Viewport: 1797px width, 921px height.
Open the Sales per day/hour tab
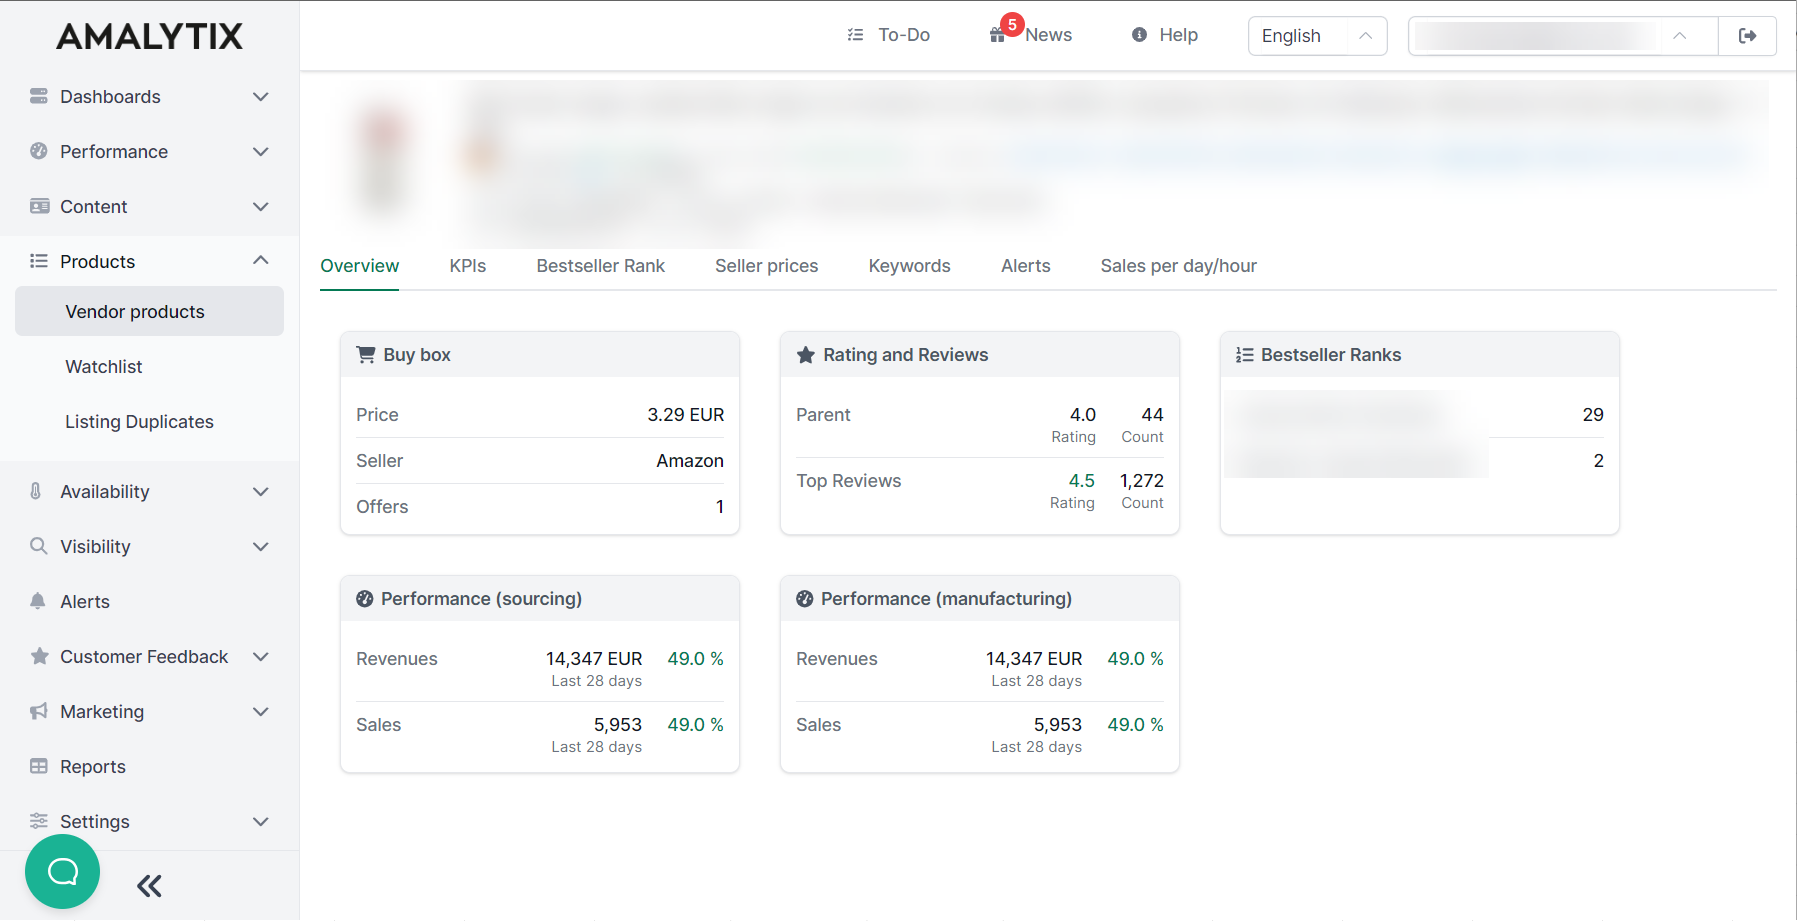tap(1178, 266)
